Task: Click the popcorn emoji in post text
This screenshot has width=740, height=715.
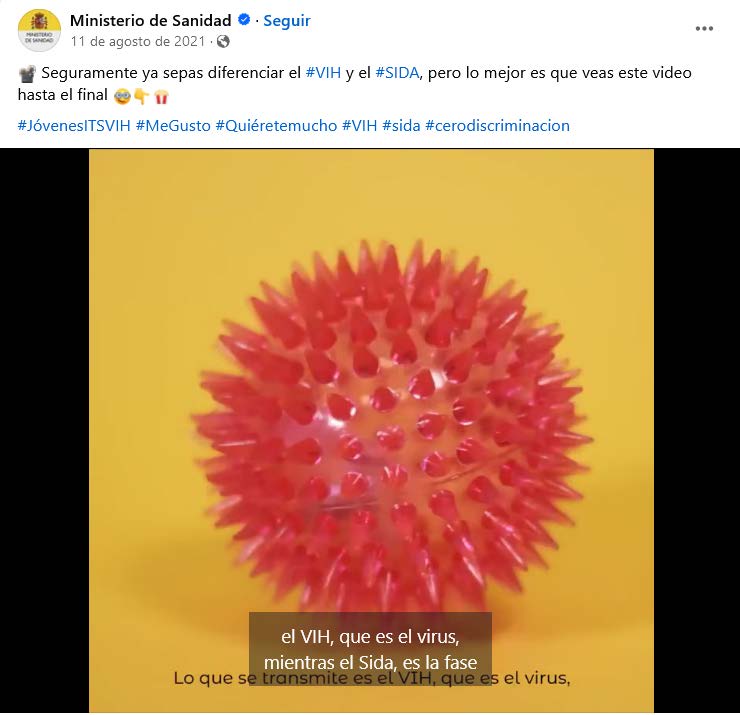Action: (161, 96)
